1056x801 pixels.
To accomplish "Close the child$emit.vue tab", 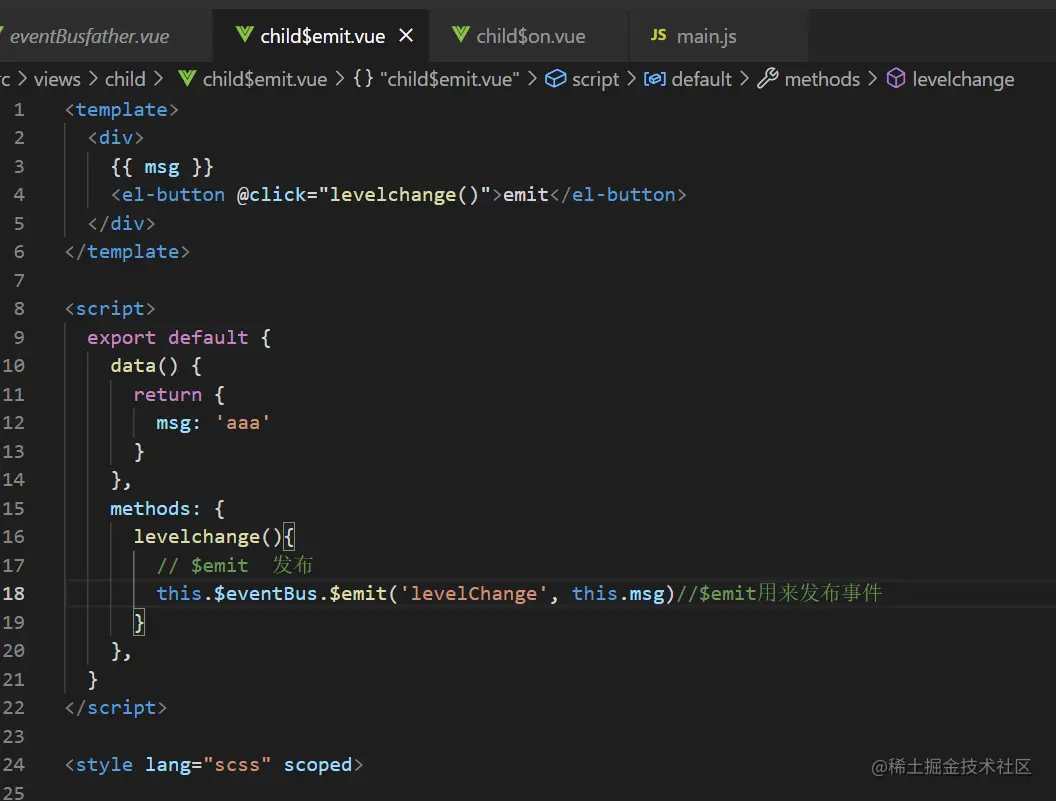I will coord(406,35).
